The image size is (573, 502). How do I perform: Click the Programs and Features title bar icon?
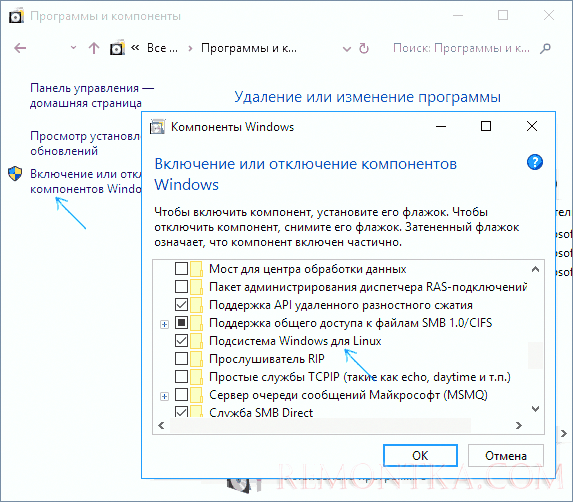(16, 16)
